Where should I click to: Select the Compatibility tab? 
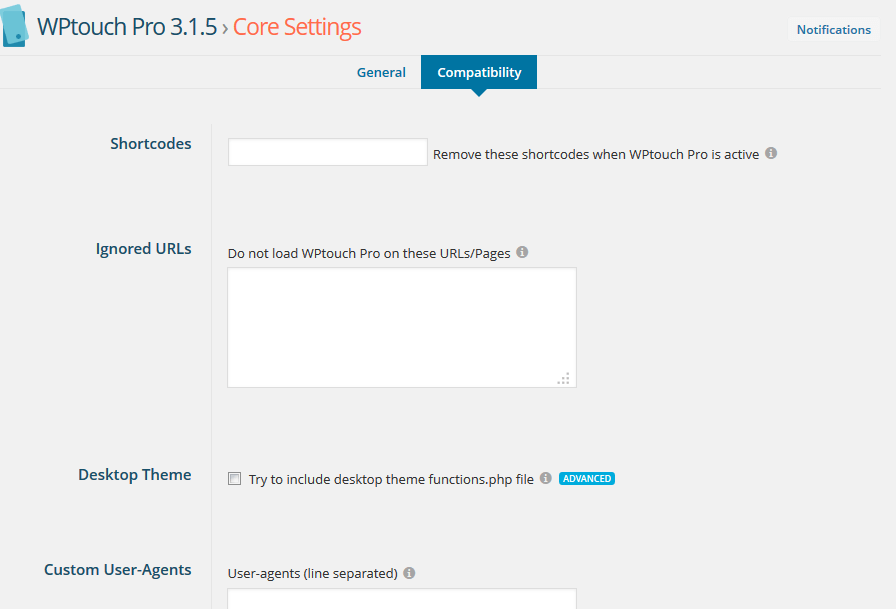tap(479, 73)
